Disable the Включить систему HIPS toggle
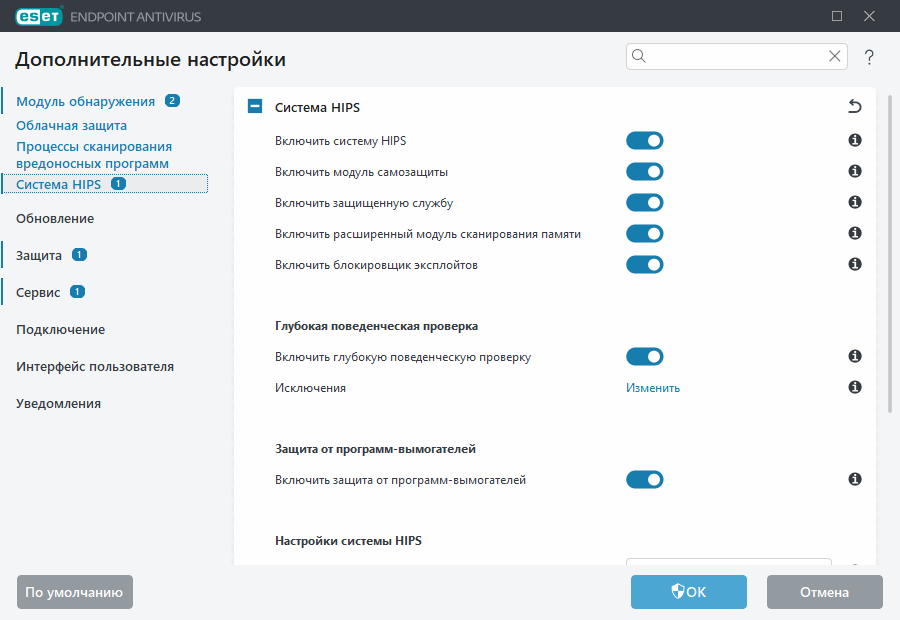900x620 pixels. click(x=645, y=140)
